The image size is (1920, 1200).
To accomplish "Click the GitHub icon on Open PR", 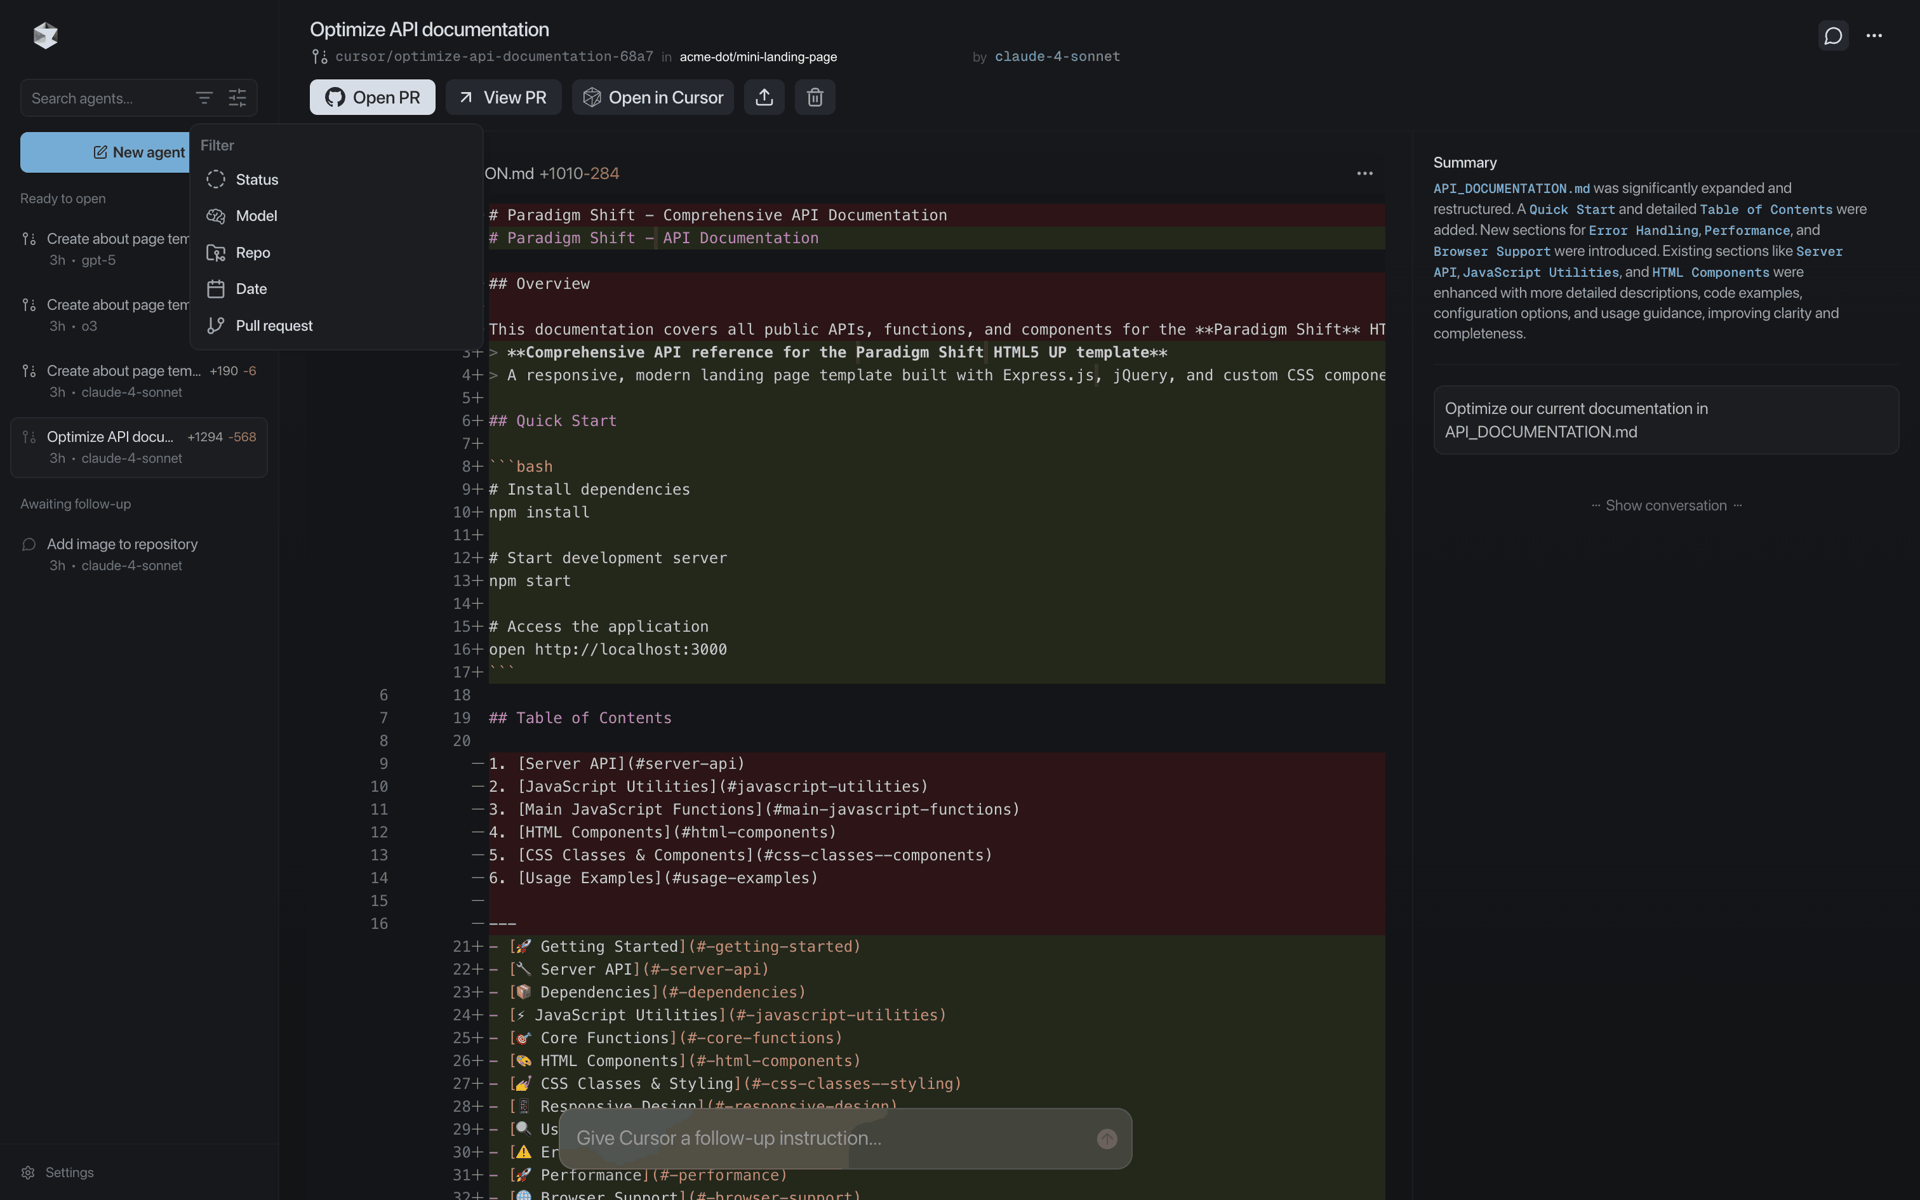I will (335, 97).
